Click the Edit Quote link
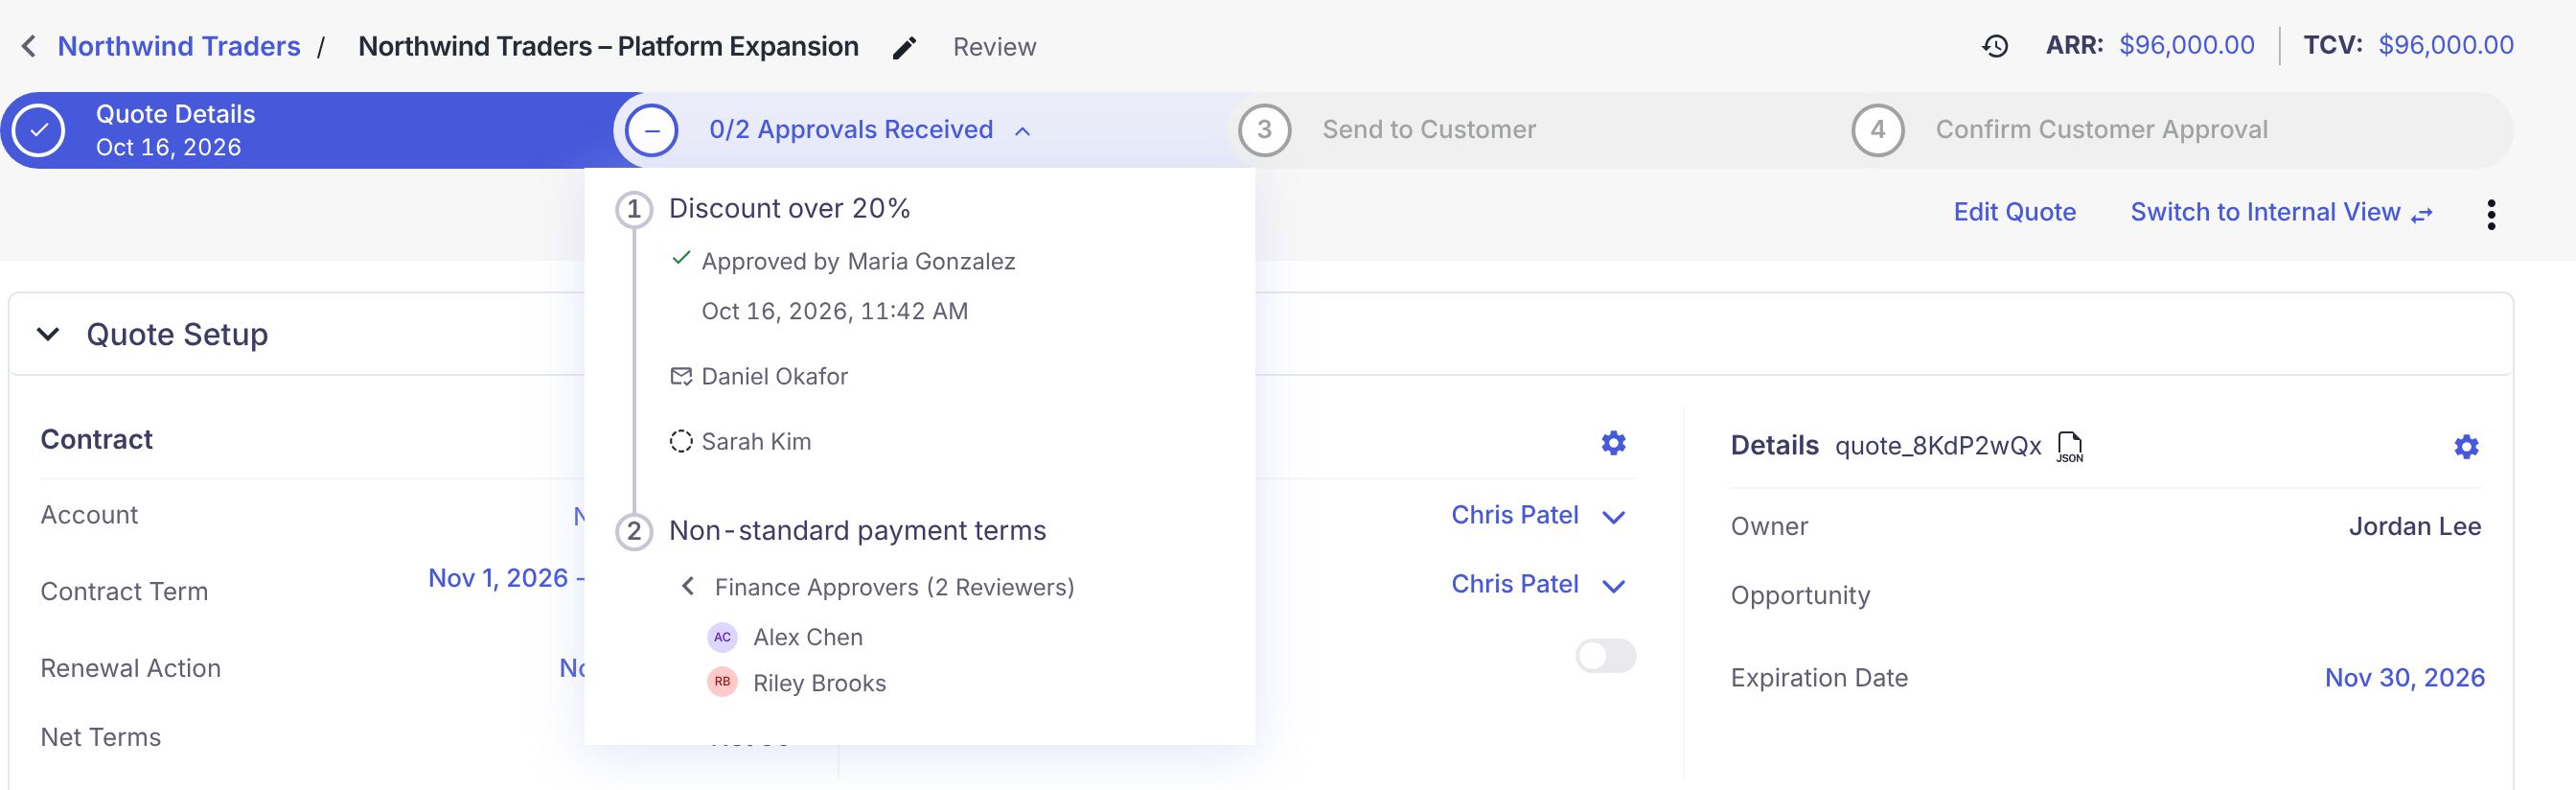This screenshot has height=790, width=2576. [2014, 212]
